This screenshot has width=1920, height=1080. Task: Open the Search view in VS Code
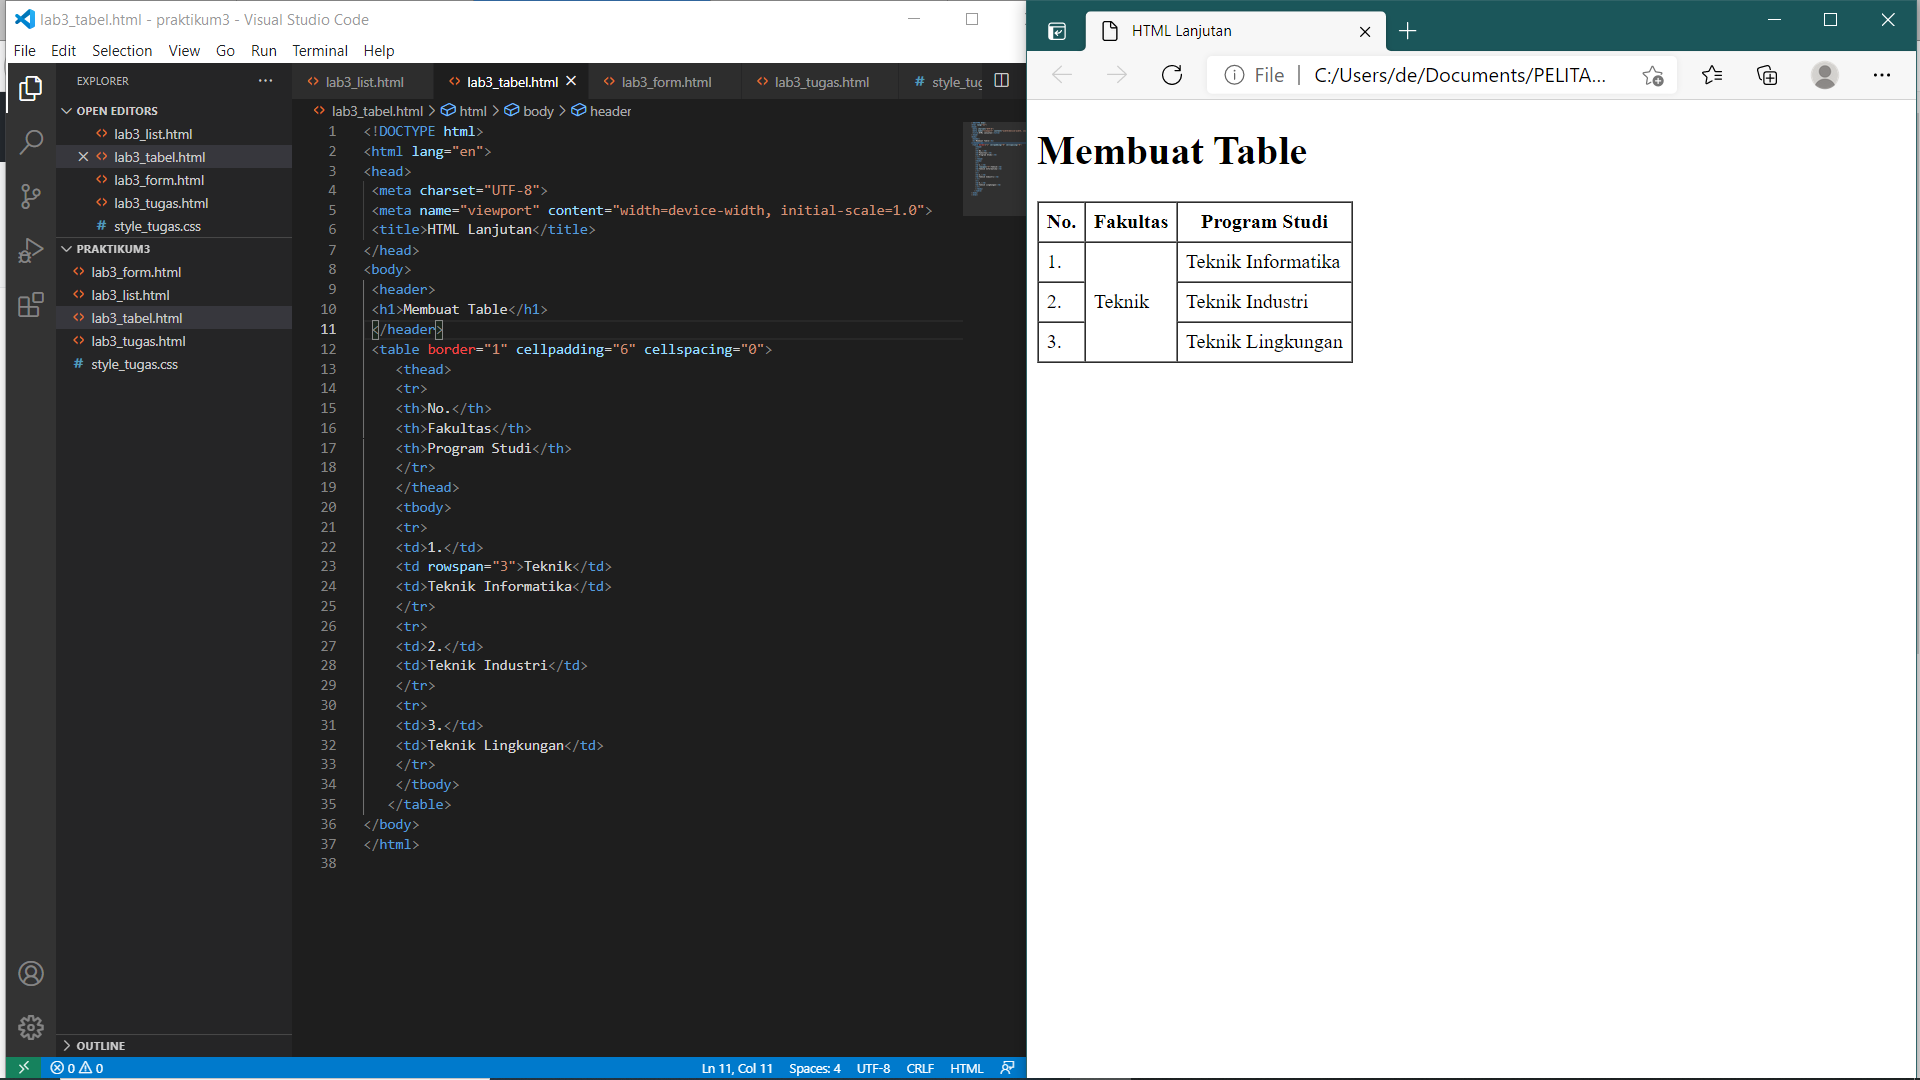tap(31, 142)
